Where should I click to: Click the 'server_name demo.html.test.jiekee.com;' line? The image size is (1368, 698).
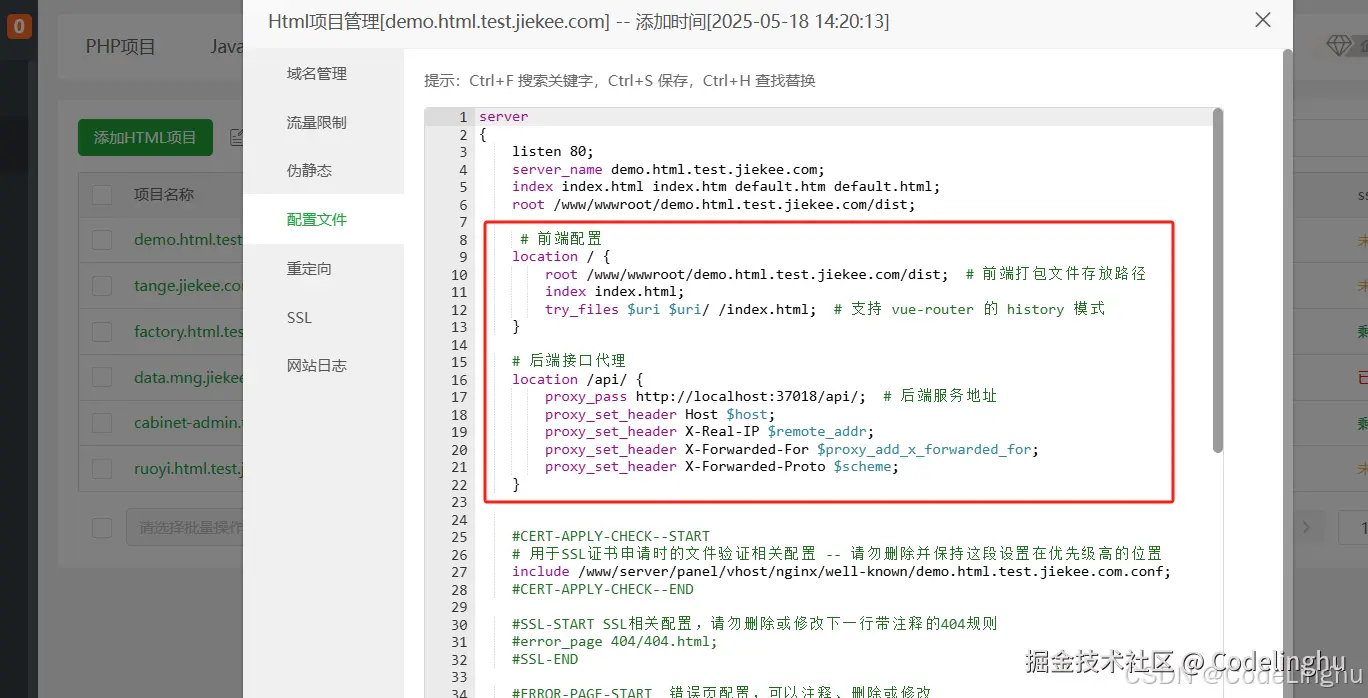click(x=668, y=169)
